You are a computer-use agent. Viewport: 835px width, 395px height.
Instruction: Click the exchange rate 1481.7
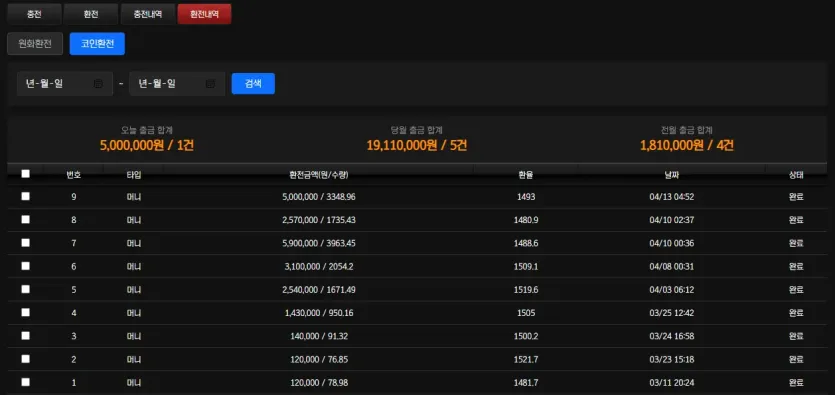[526, 383]
